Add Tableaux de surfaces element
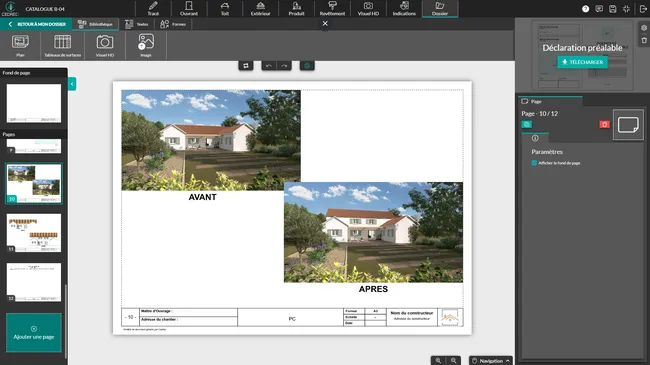650x365 pixels. 63,45
